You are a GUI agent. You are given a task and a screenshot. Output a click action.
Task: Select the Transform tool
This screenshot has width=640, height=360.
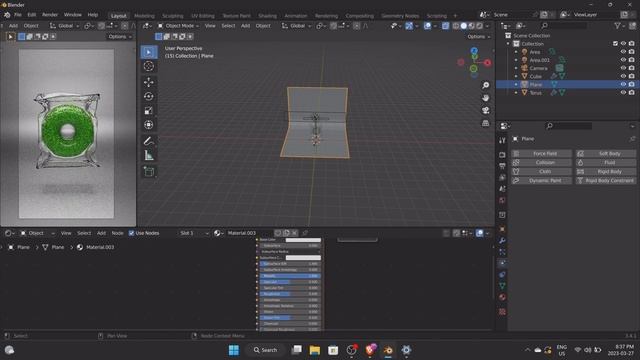pyautogui.click(x=149, y=124)
